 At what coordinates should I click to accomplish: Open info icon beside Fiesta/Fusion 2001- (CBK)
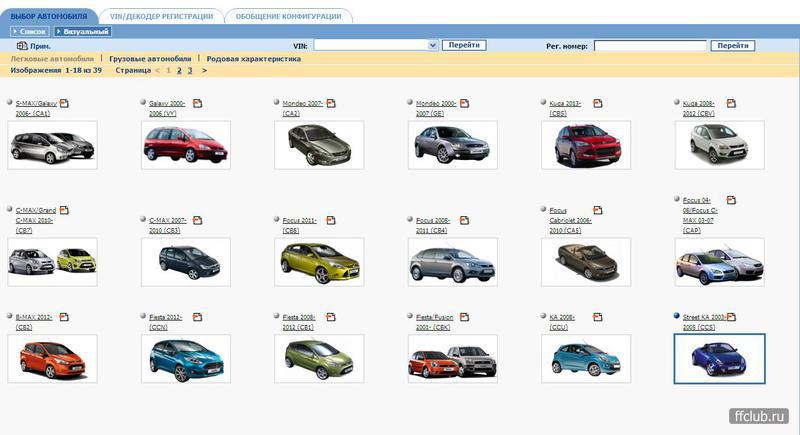(464, 317)
